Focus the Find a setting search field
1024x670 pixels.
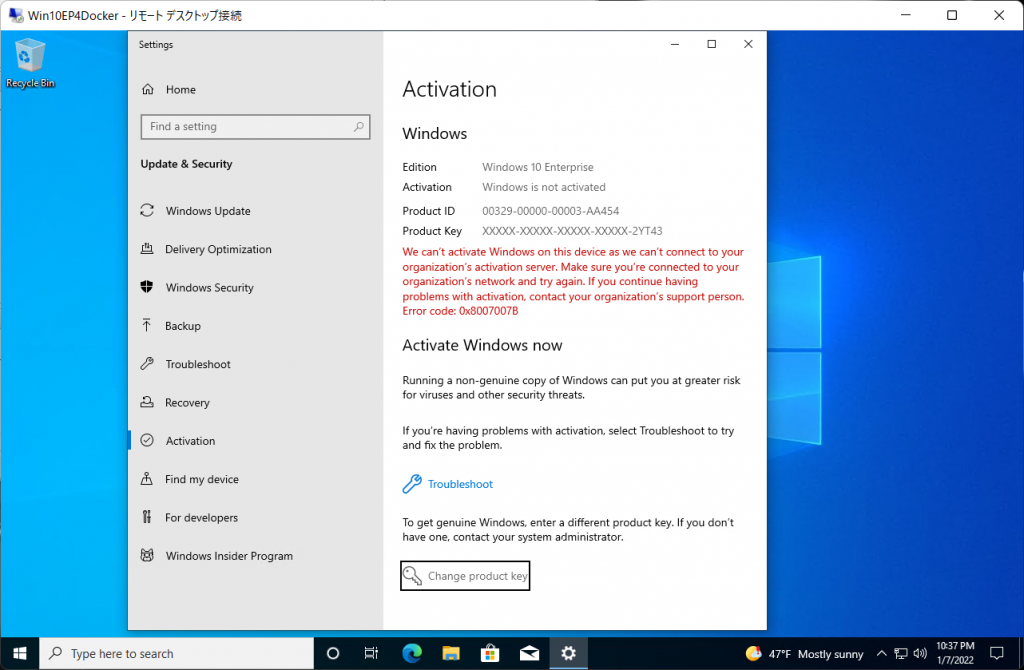(x=255, y=127)
